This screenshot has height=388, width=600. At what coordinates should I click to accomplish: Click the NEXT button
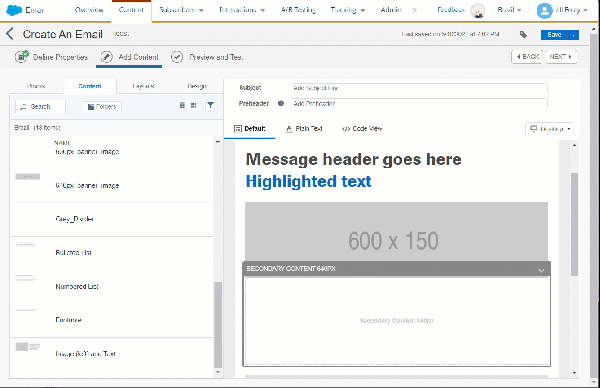561,57
